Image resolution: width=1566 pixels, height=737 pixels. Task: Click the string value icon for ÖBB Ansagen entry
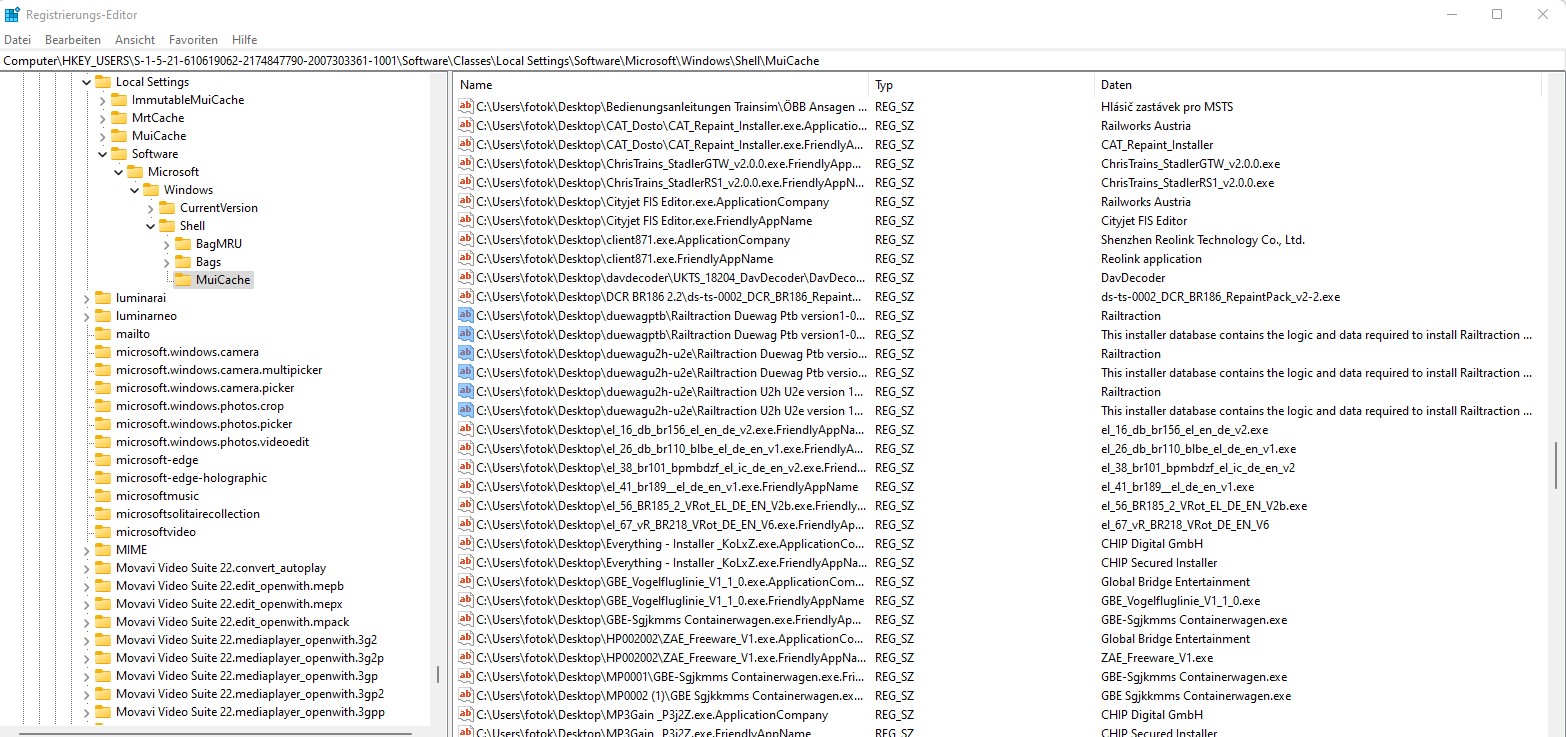click(x=465, y=107)
